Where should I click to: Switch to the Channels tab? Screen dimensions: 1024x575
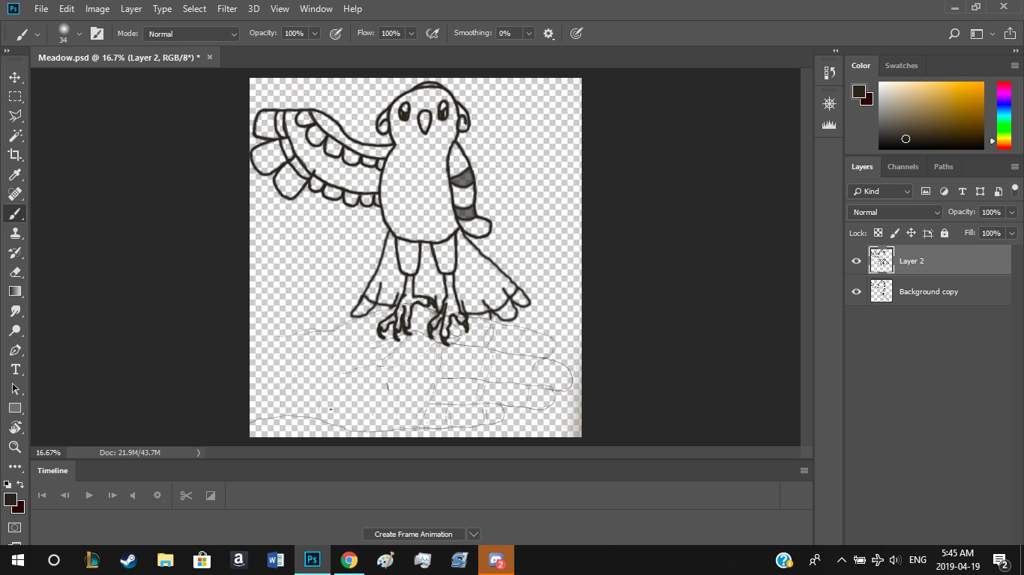(x=903, y=167)
